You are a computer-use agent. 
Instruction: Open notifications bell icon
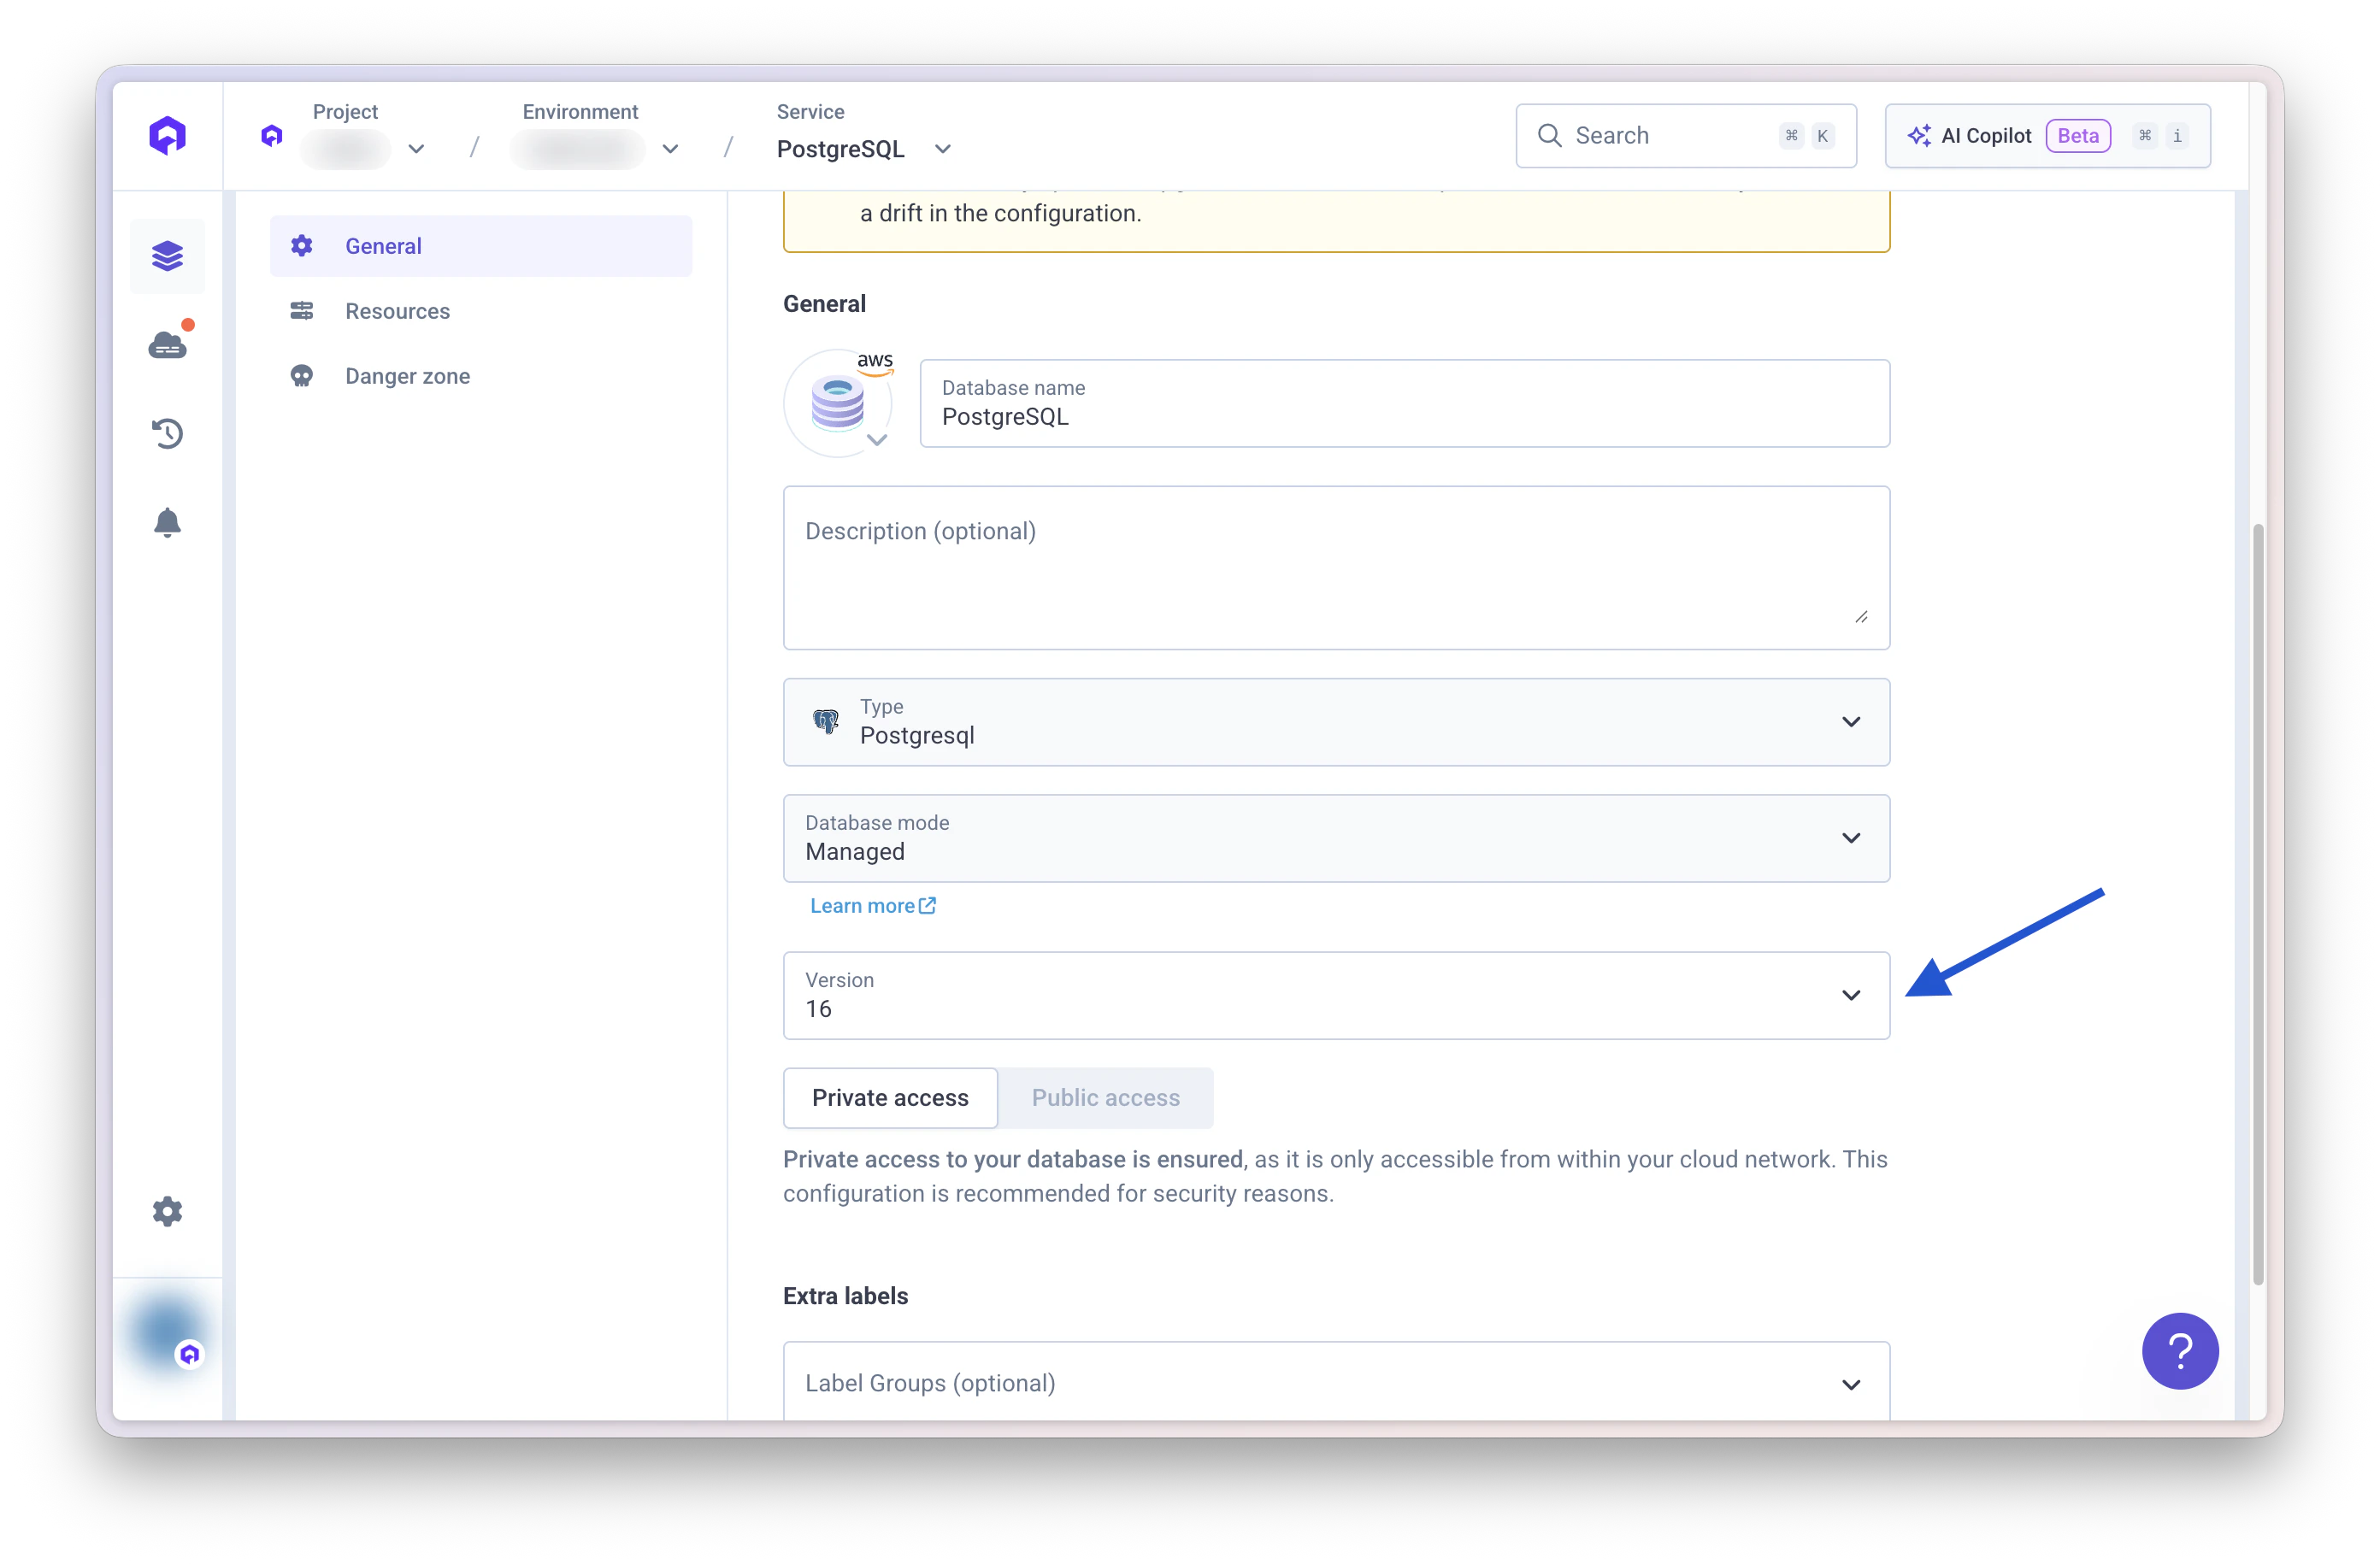(167, 522)
